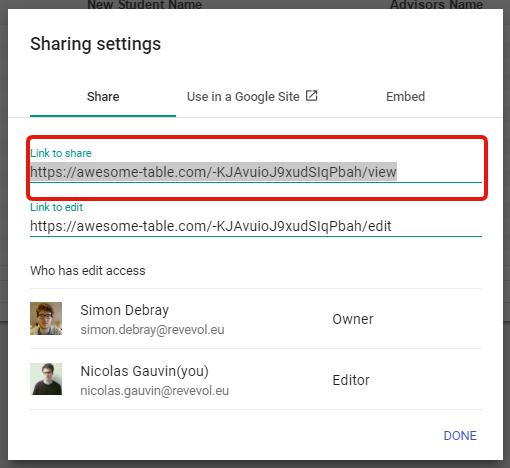Click the Link to edit label
Image resolution: width=510 pixels, height=468 pixels.
(x=56, y=207)
